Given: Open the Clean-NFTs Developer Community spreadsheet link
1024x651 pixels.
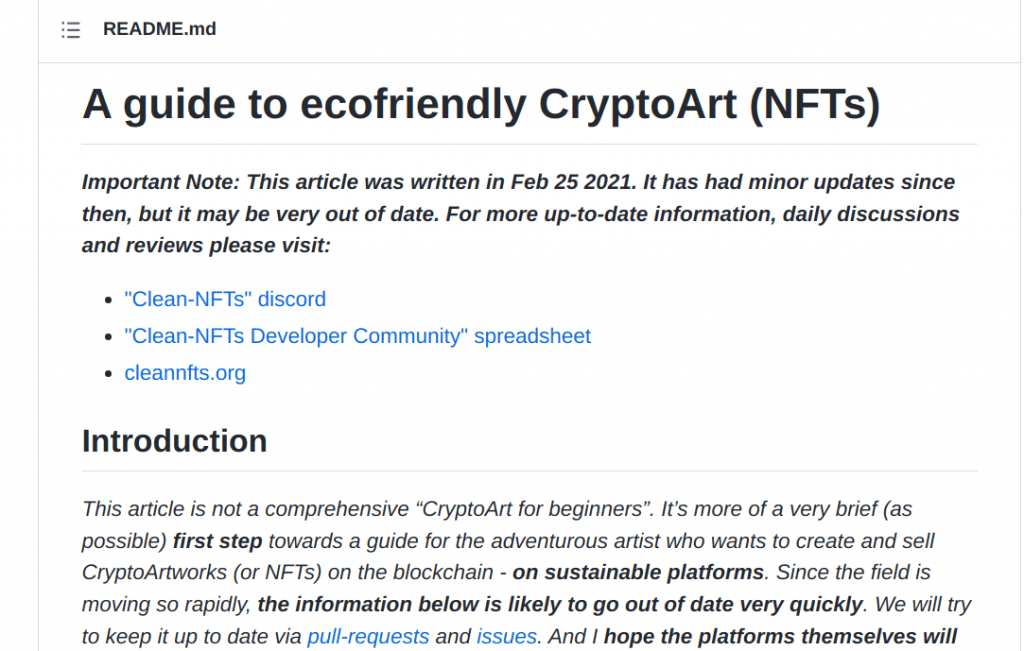Looking at the screenshot, I should [358, 336].
